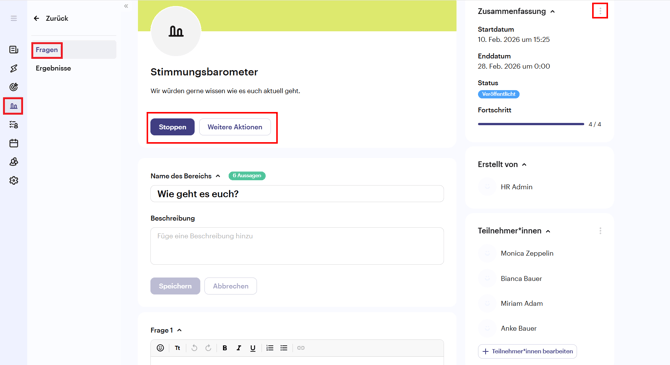This screenshot has width=670, height=365.
Task: Open the Teilnehmer*innen three-dot menu
Action: pos(600,231)
